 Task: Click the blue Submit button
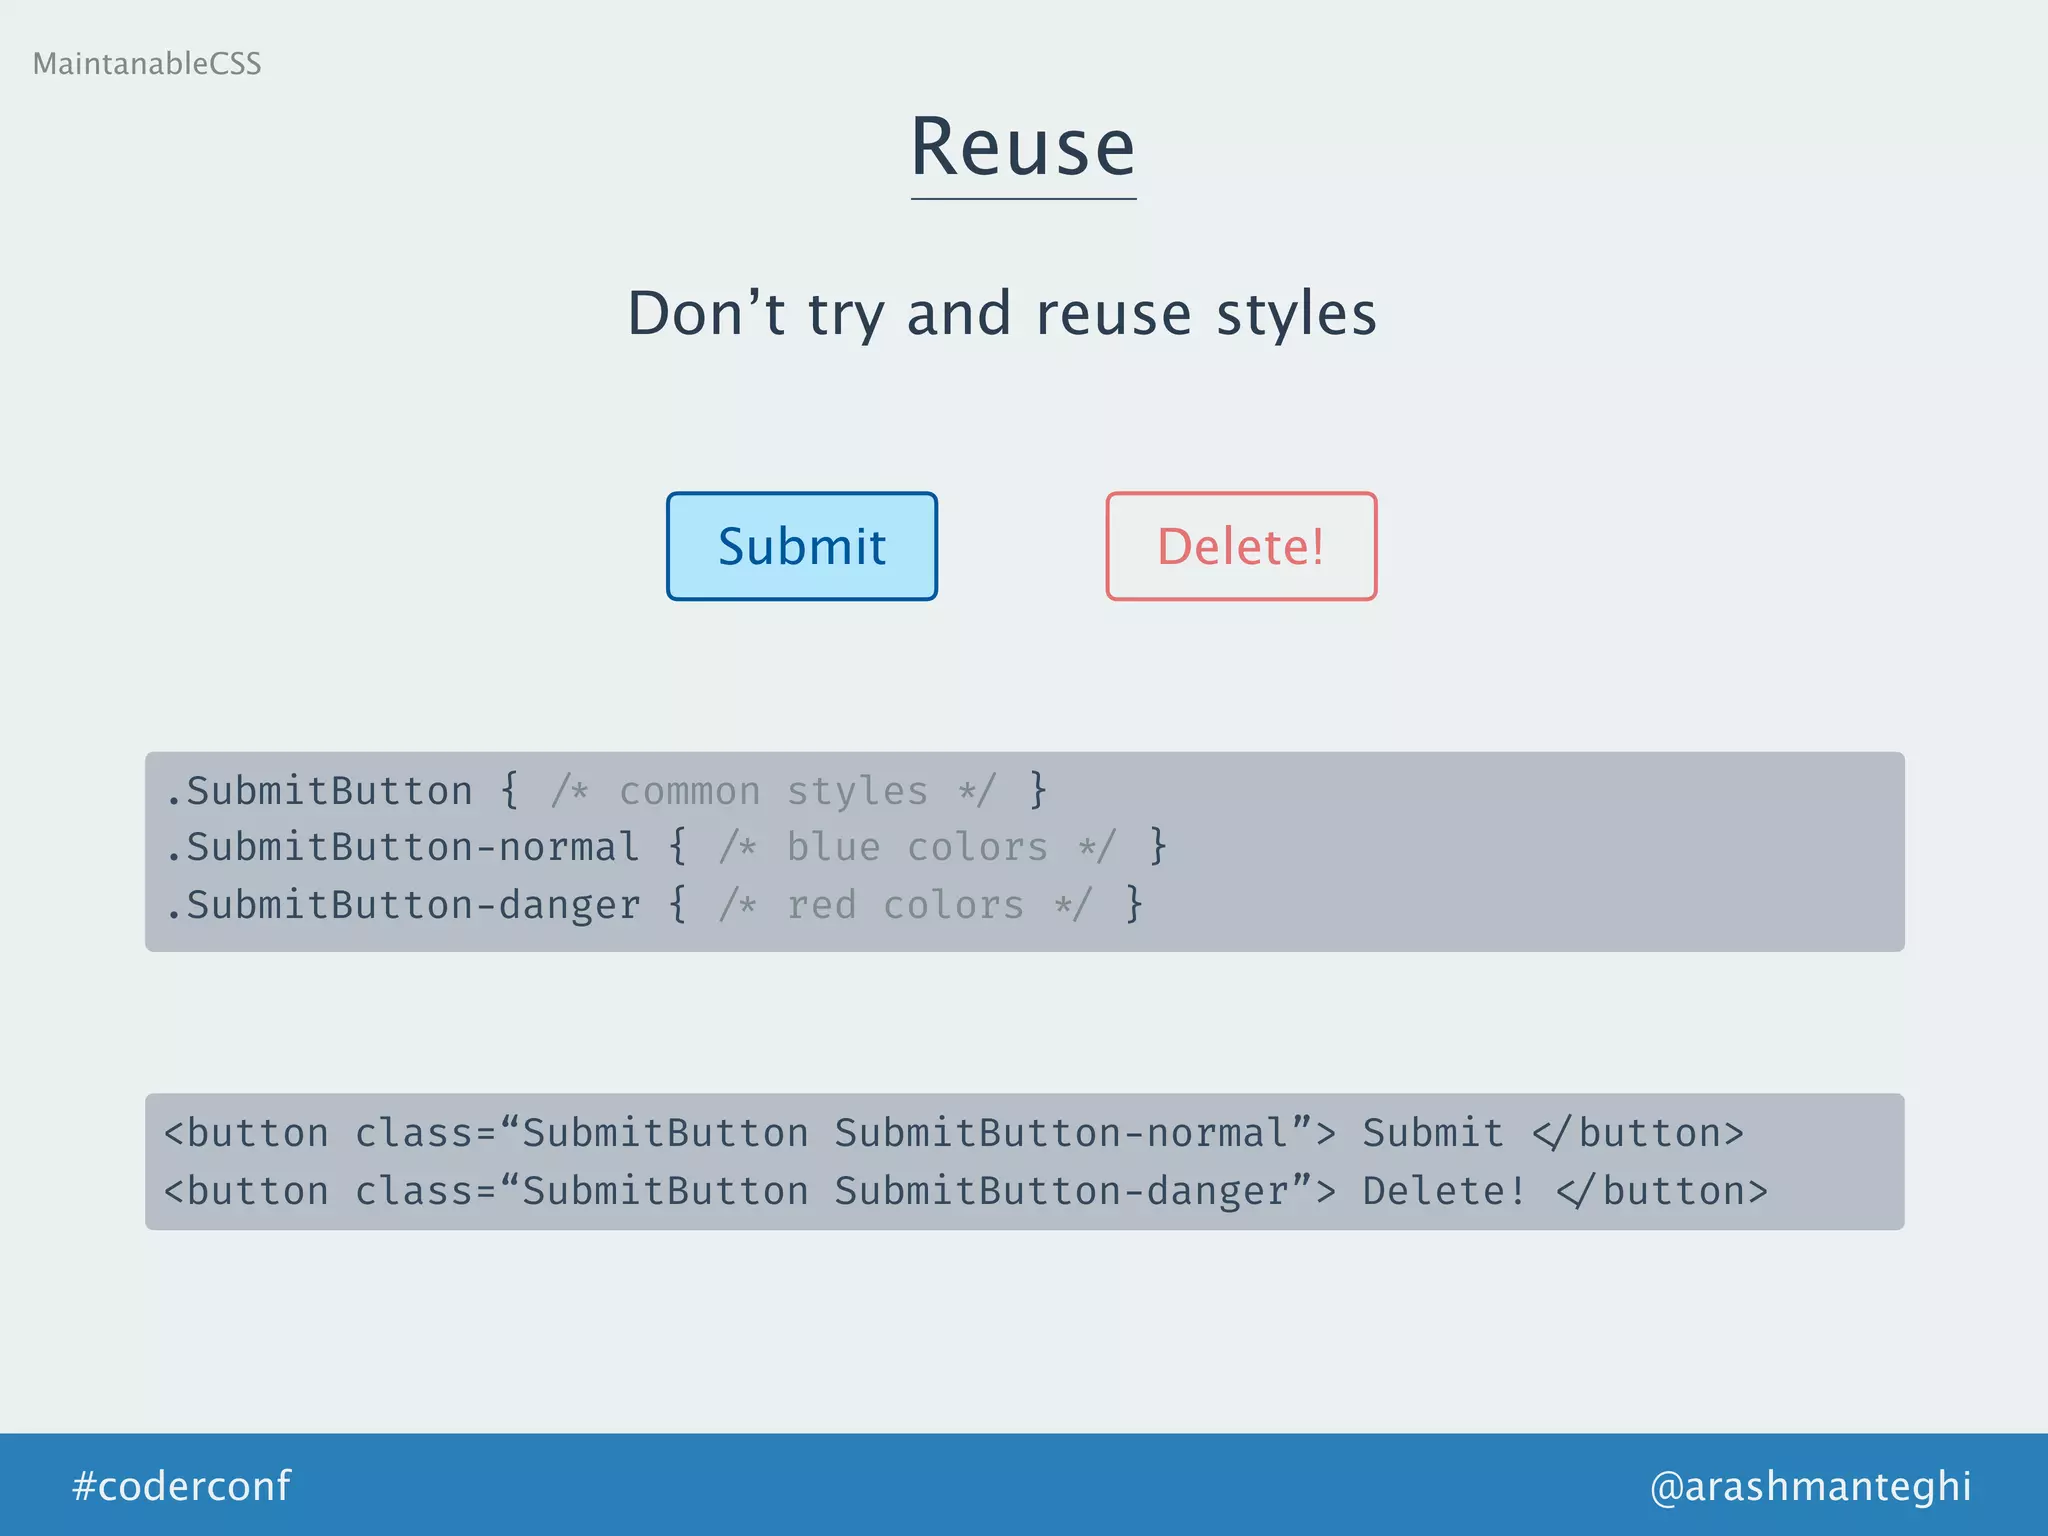802,546
